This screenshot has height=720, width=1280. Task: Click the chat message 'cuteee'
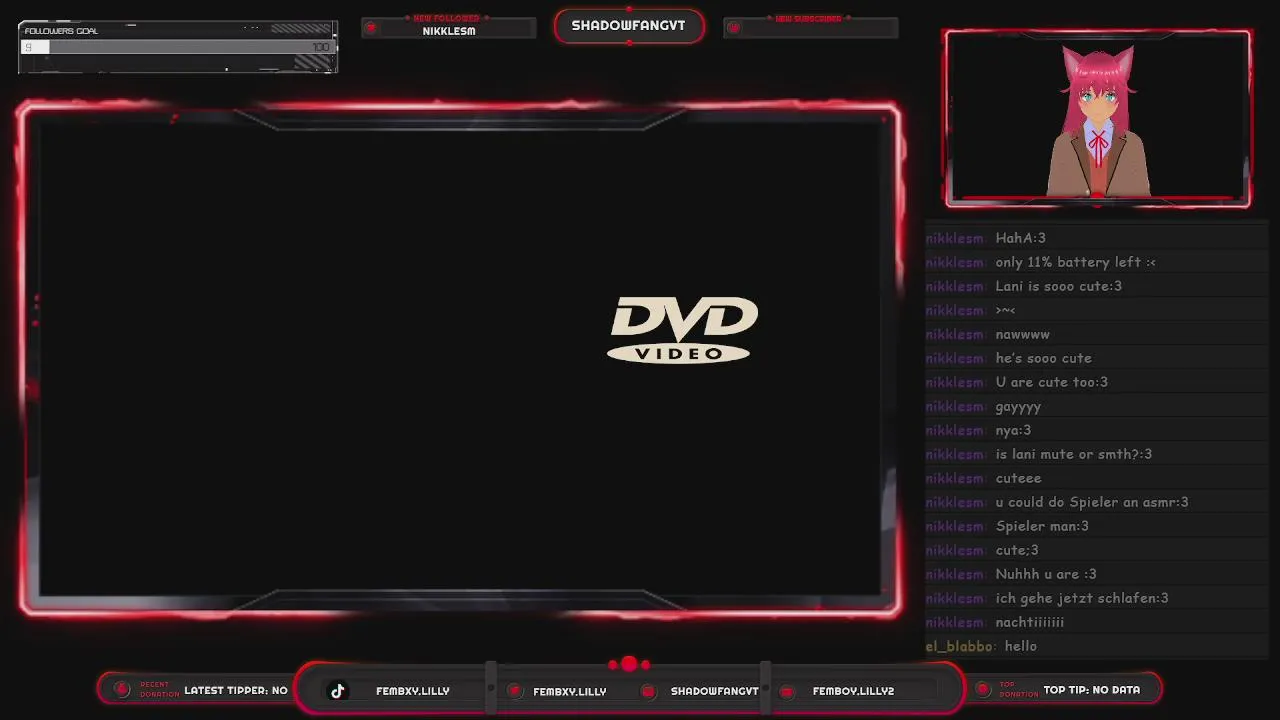click(x=1018, y=478)
